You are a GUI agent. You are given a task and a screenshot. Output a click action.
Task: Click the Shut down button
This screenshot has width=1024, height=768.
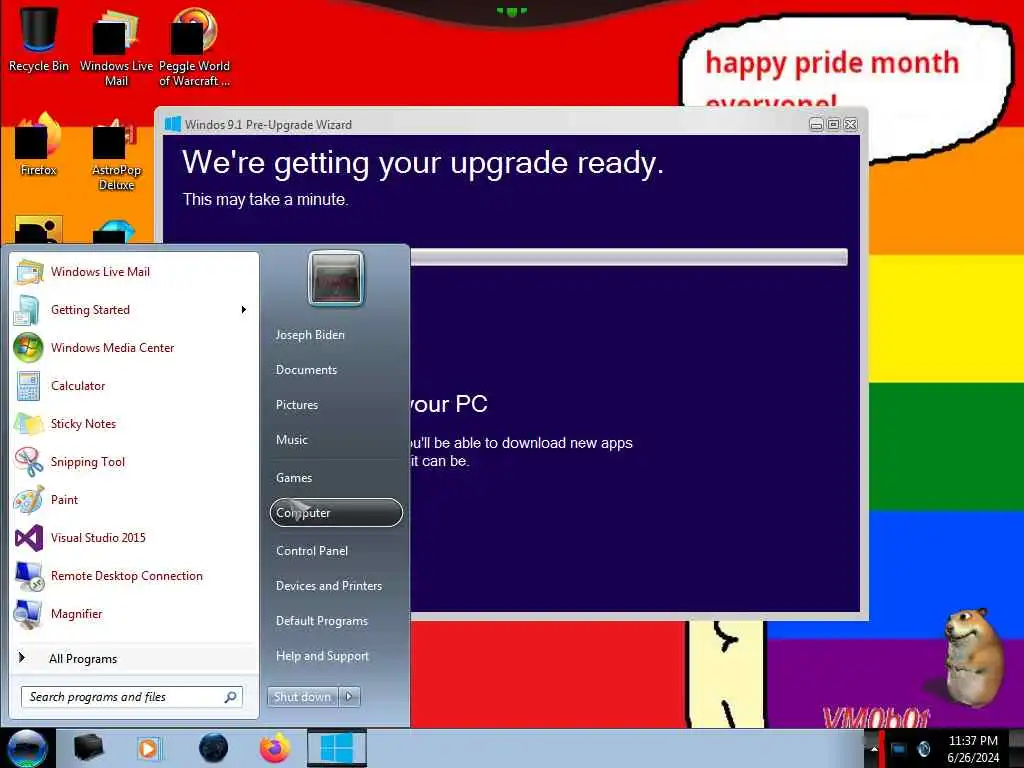tap(302, 697)
